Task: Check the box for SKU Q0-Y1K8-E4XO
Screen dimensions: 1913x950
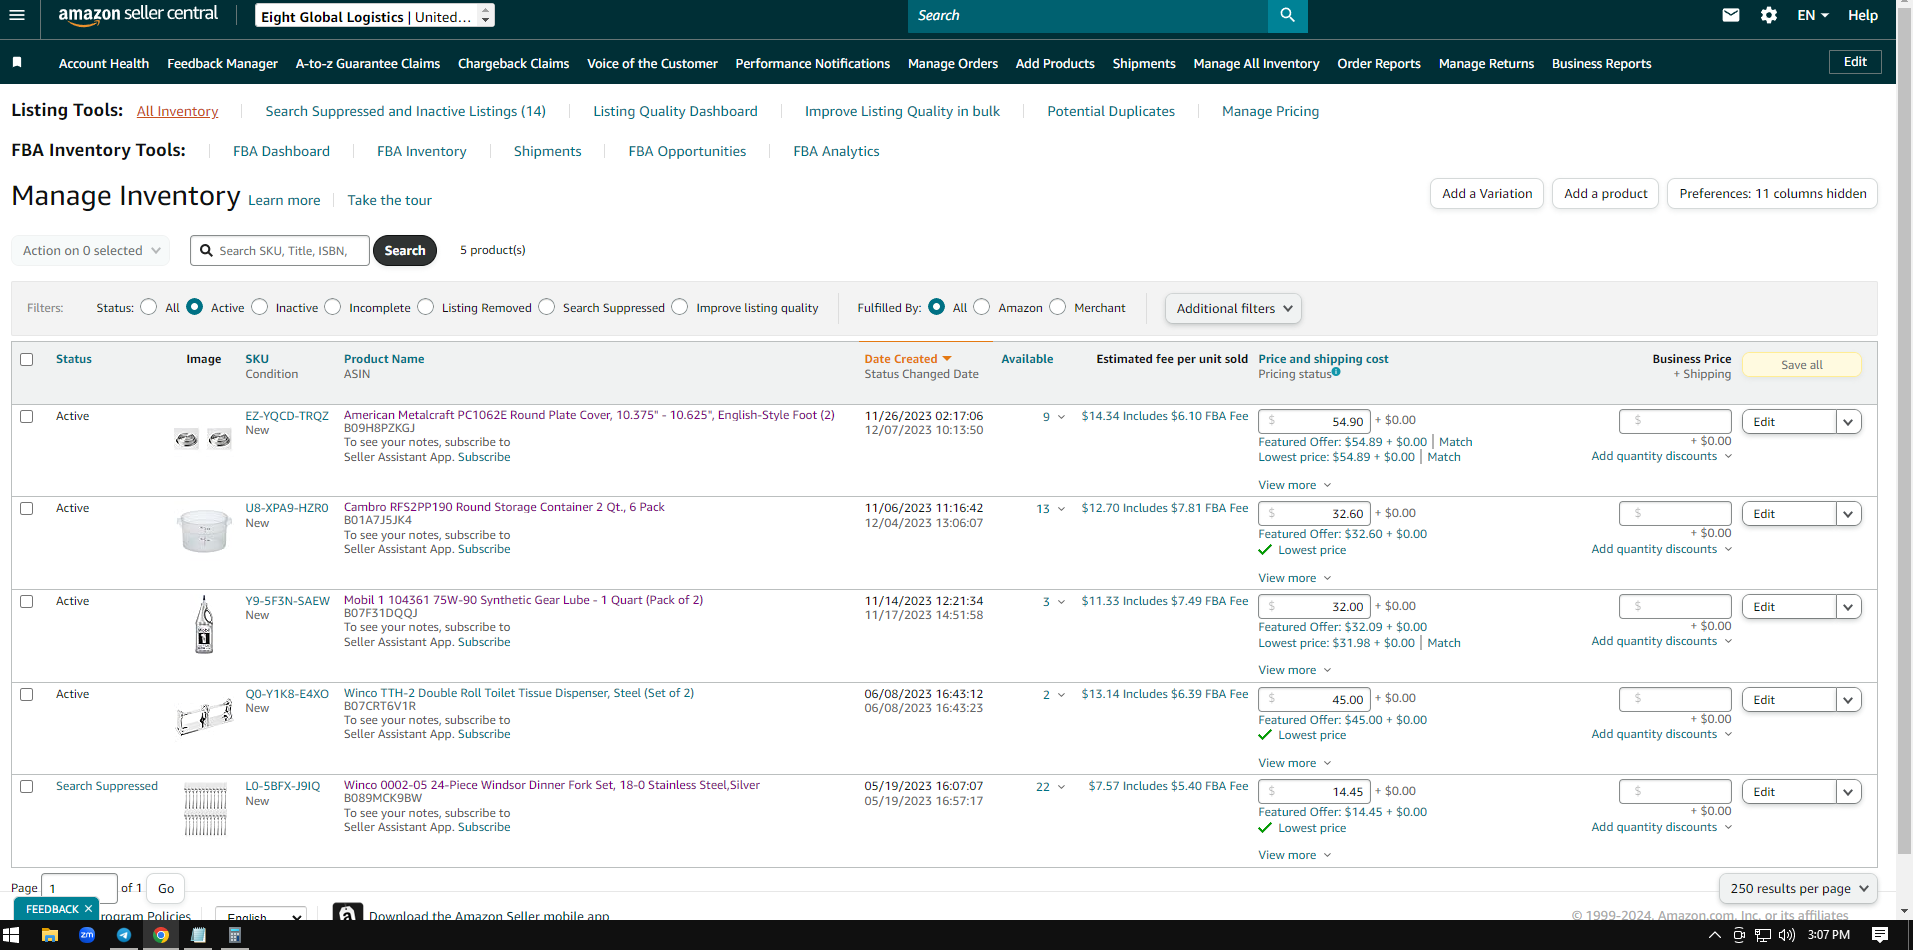Action: pos(27,694)
